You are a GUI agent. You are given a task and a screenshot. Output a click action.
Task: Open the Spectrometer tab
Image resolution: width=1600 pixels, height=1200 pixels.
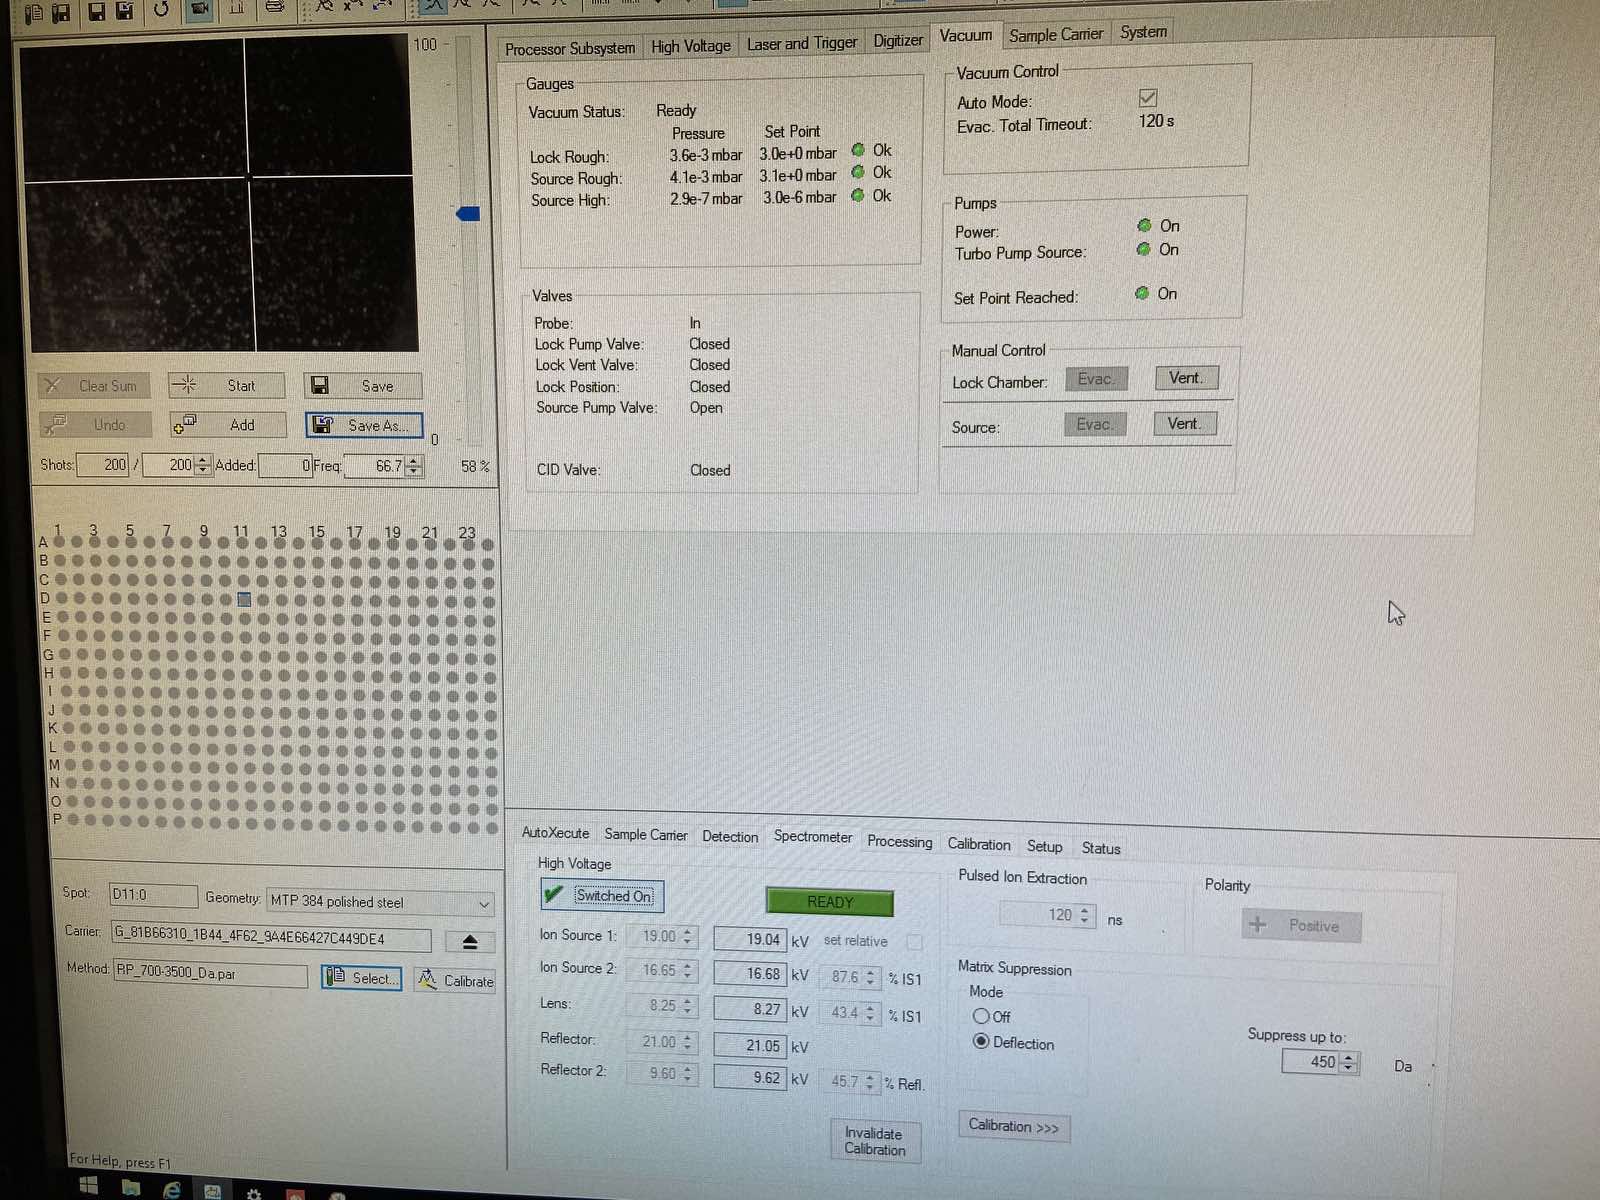pyautogui.click(x=812, y=837)
